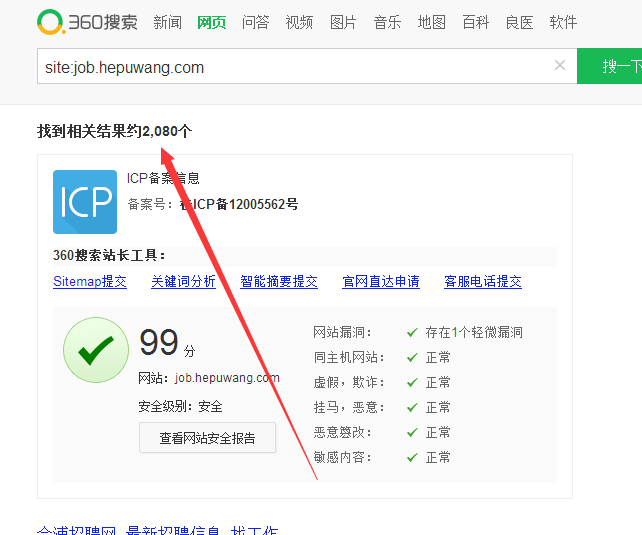Open the Sitemap提交 link

[90, 282]
